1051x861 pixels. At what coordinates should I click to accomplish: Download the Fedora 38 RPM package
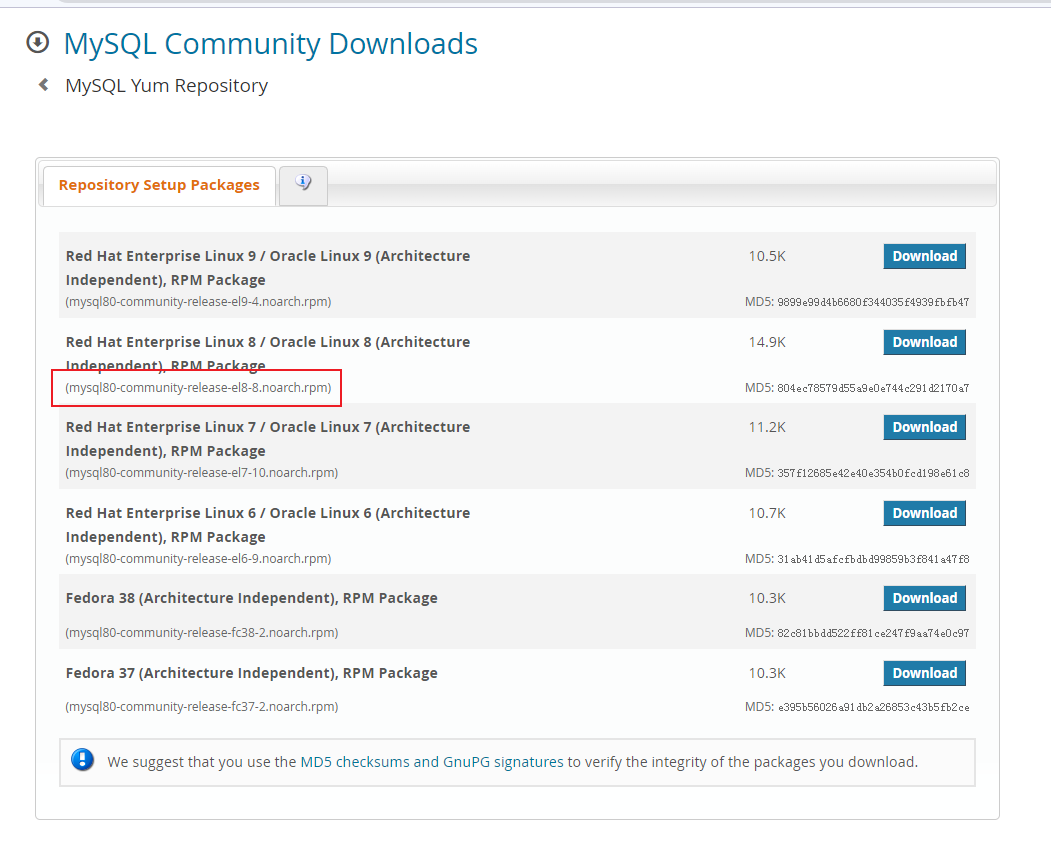click(x=924, y=598)
